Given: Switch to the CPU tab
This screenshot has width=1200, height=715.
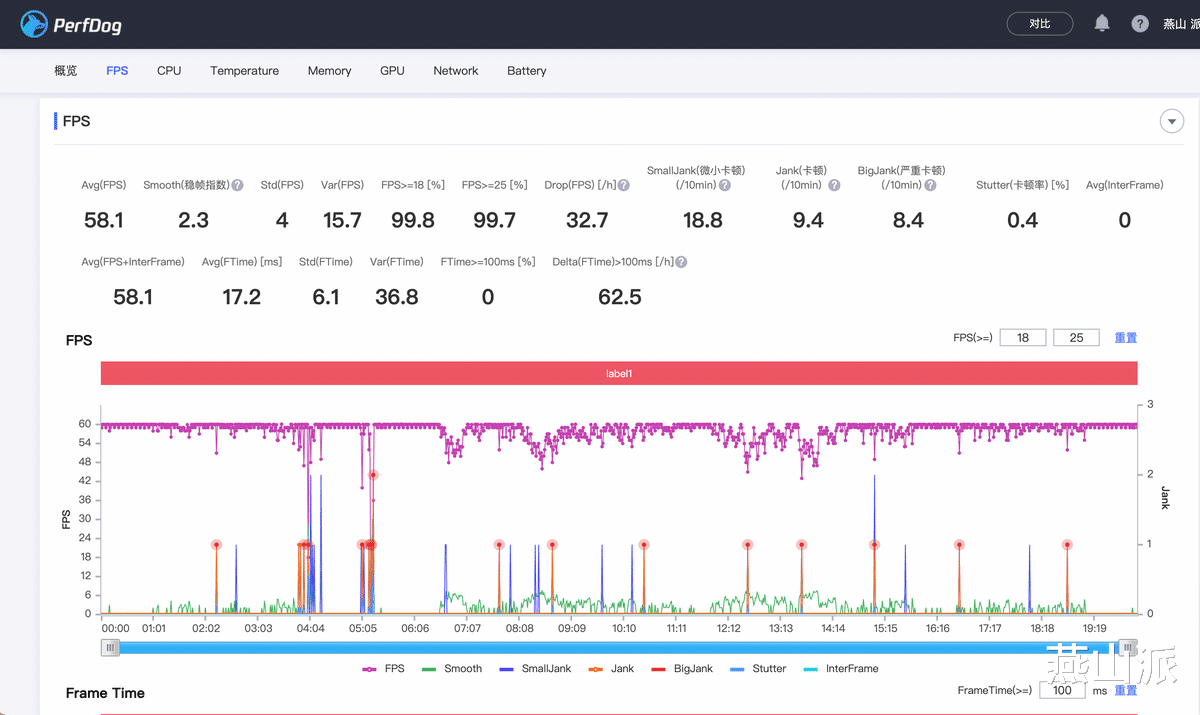Looking at the screenshot, I should [x=169, y=71].
